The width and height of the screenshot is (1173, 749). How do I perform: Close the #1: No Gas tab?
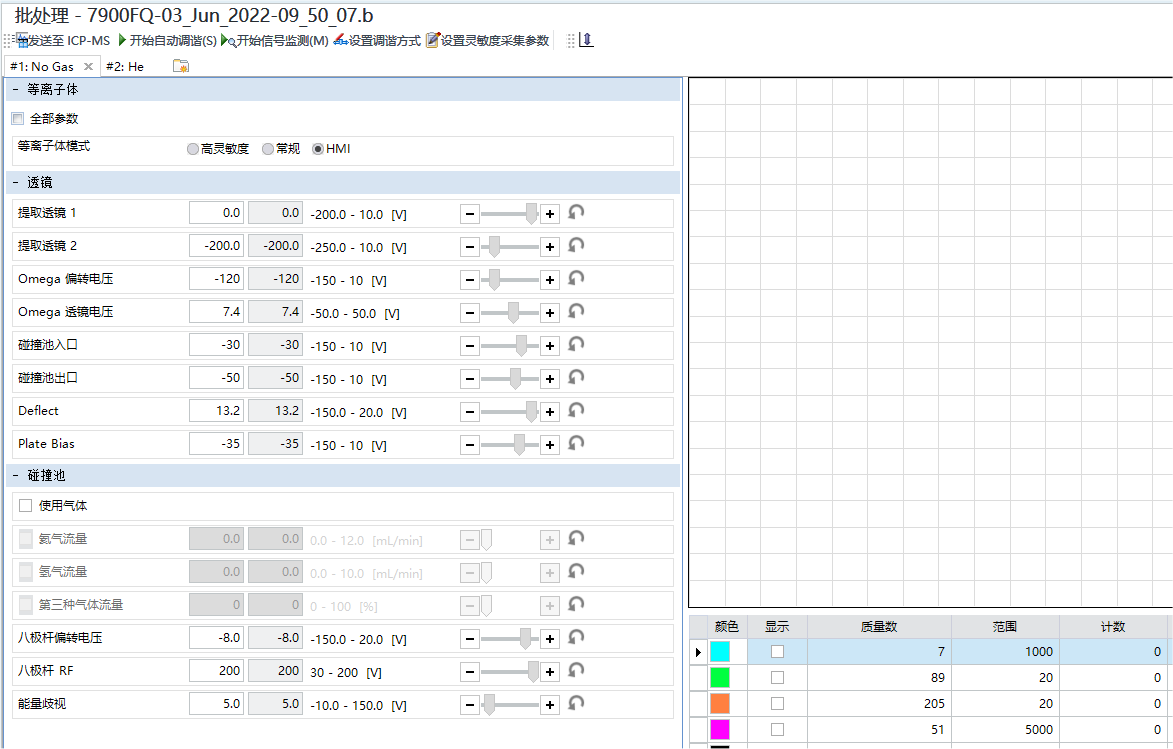pyautogui.click(x=88, y=67)
